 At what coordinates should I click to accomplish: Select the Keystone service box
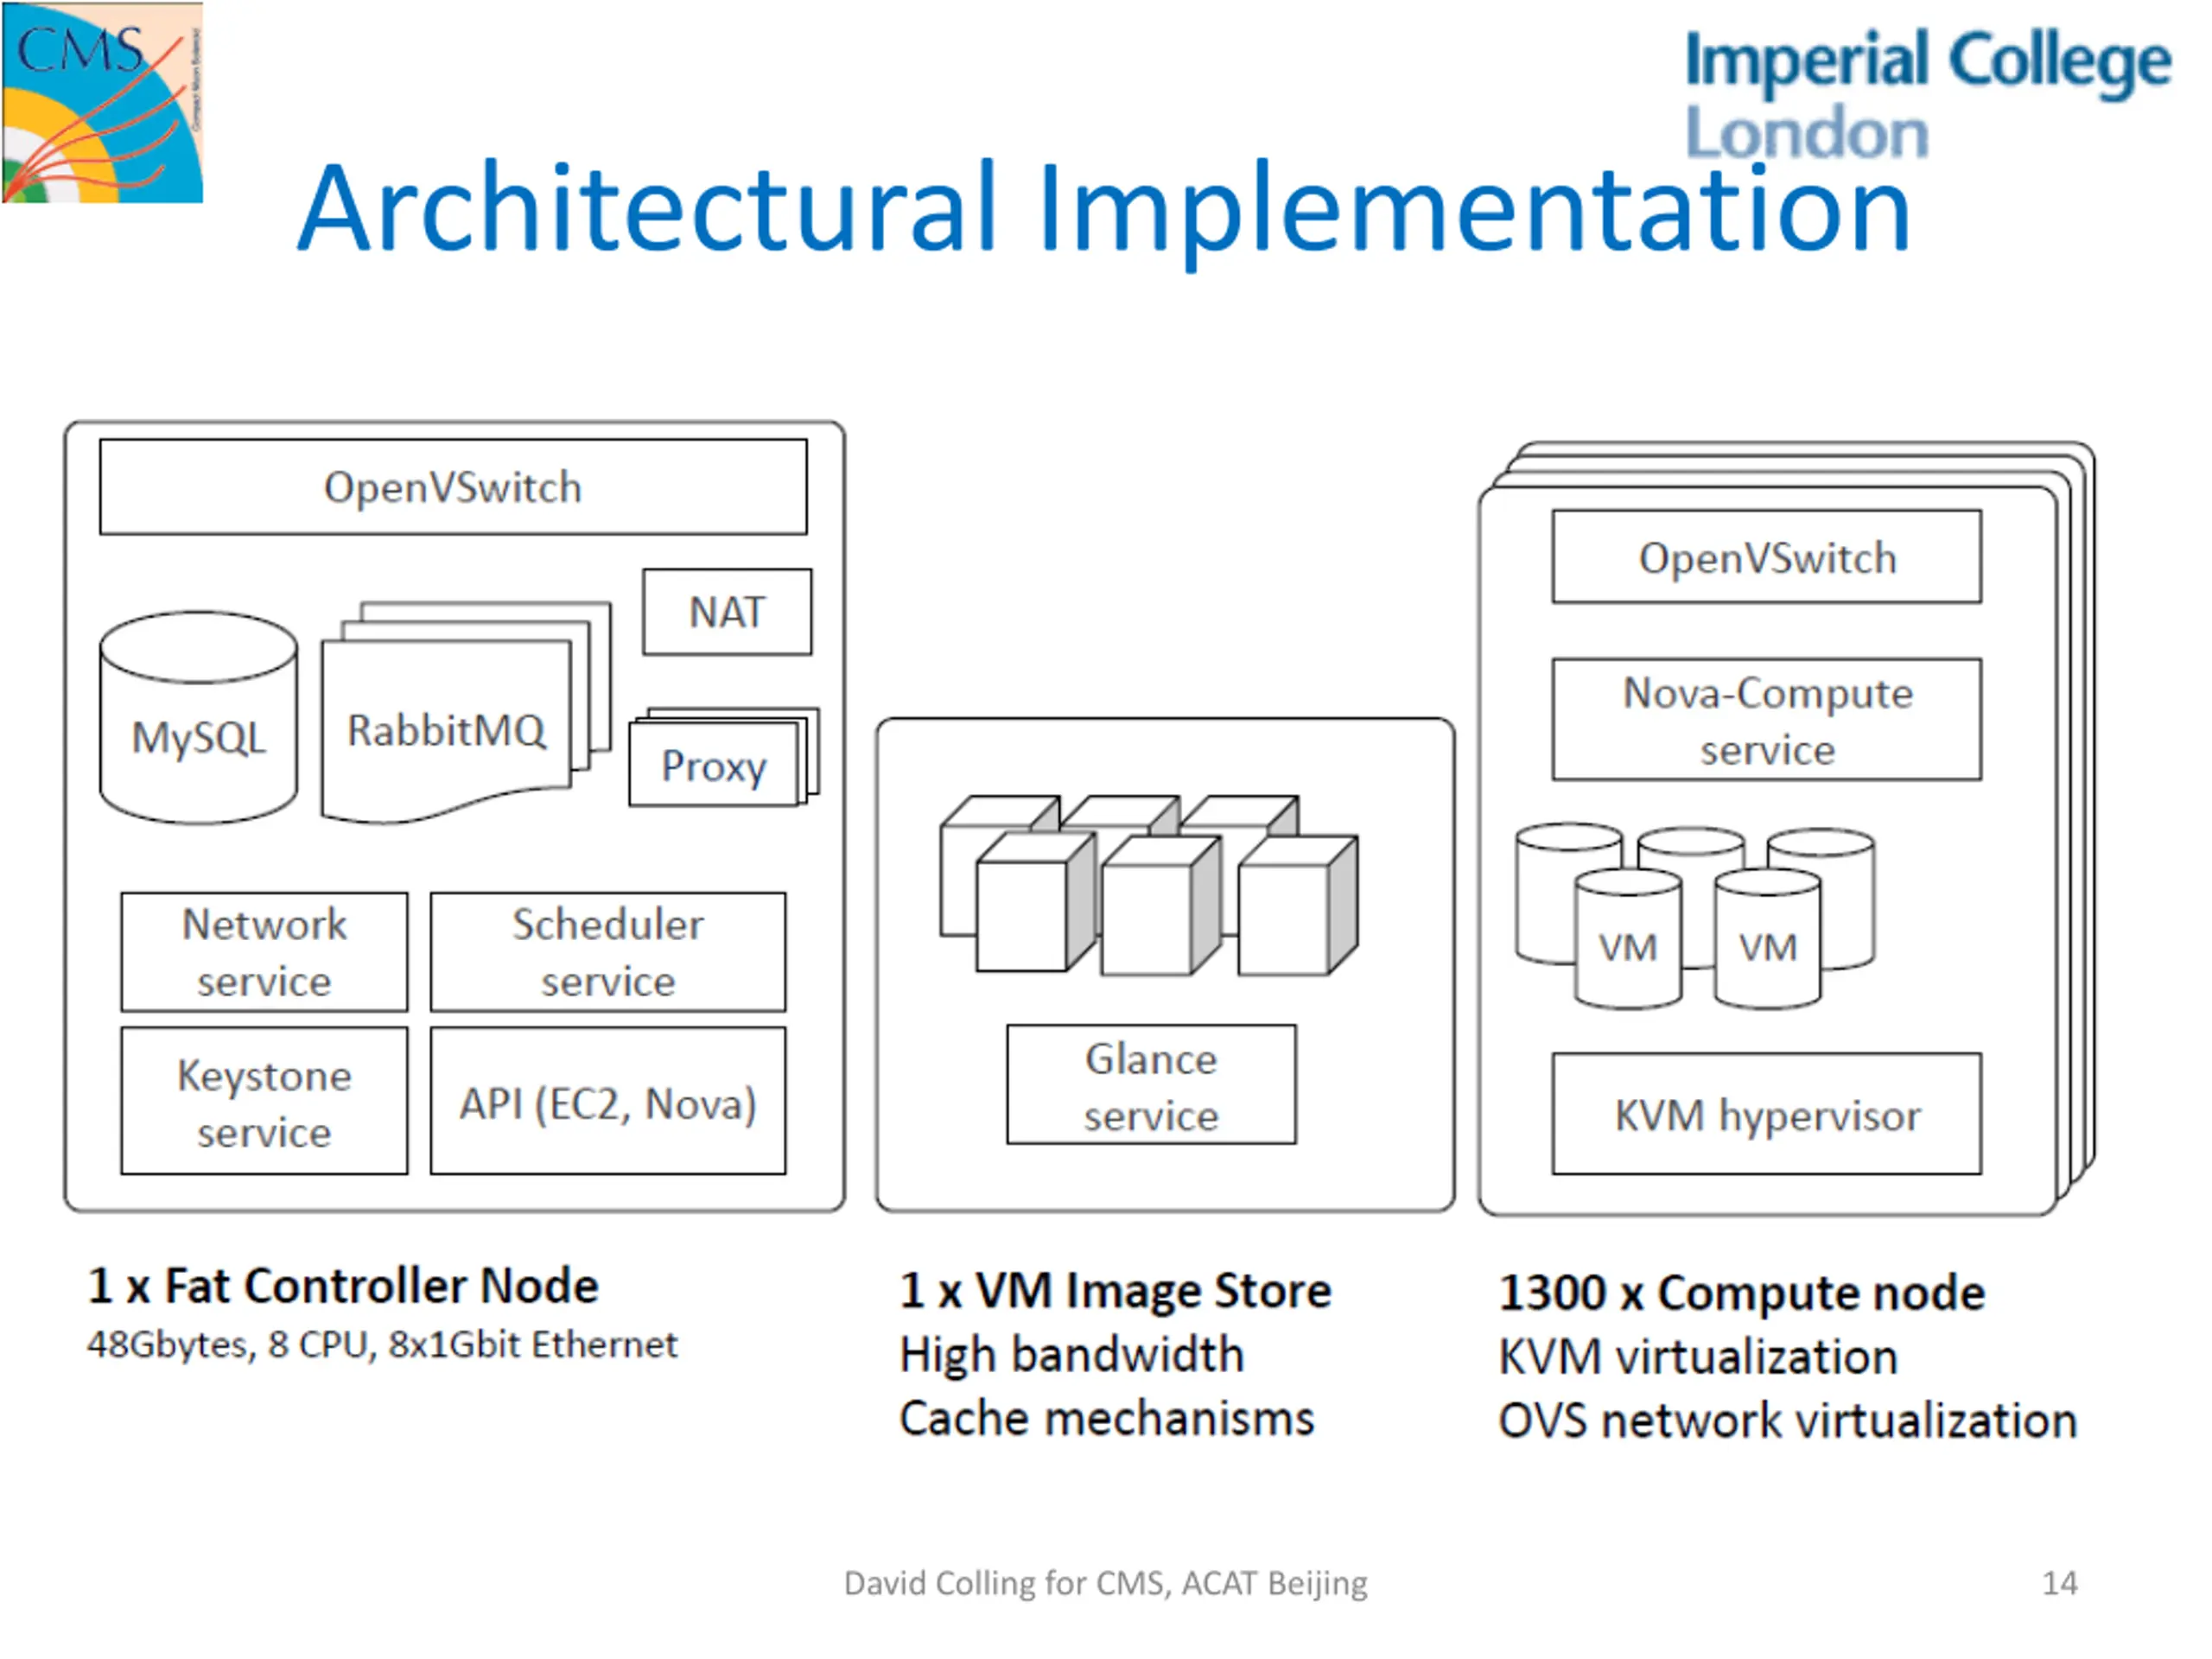264,1102
